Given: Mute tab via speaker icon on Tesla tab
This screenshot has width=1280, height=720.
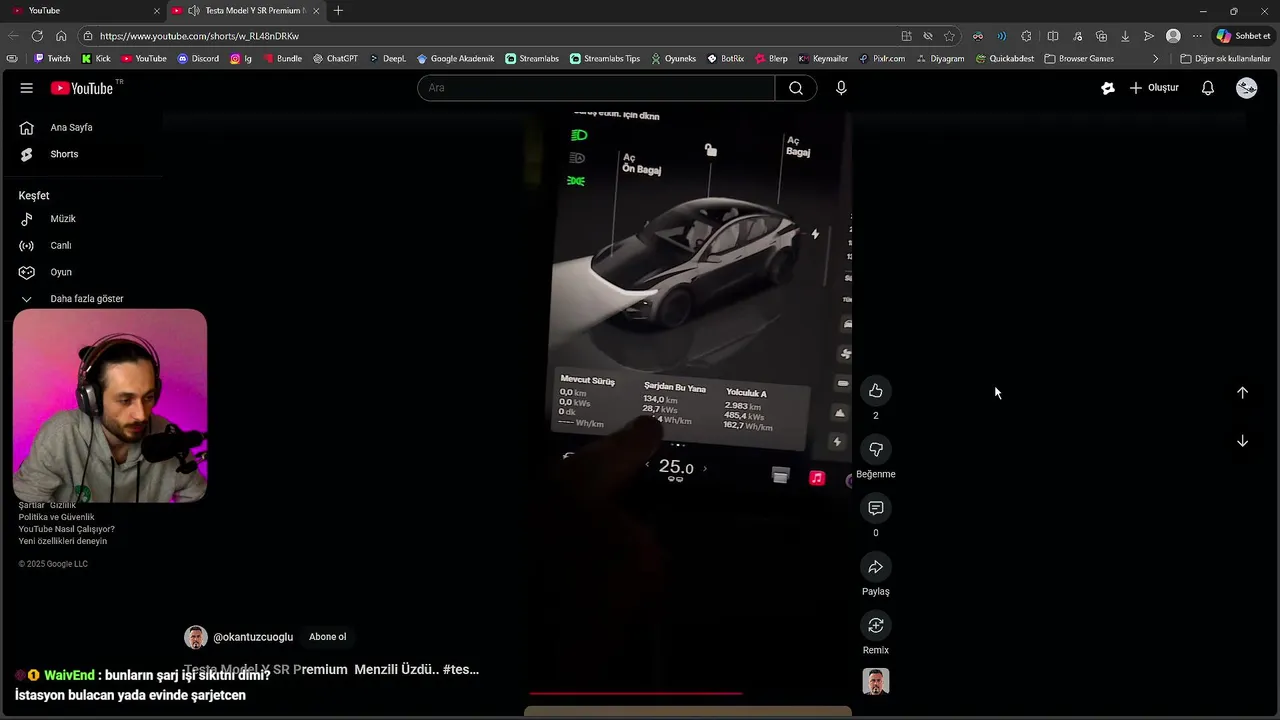Looking at the screenshot, I should point(193,10).
